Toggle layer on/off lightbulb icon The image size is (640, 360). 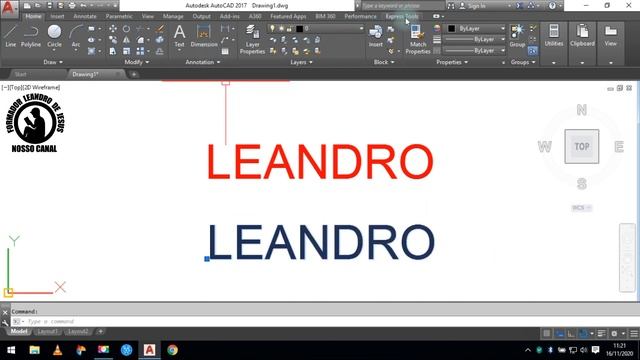(x=272, y=29)
